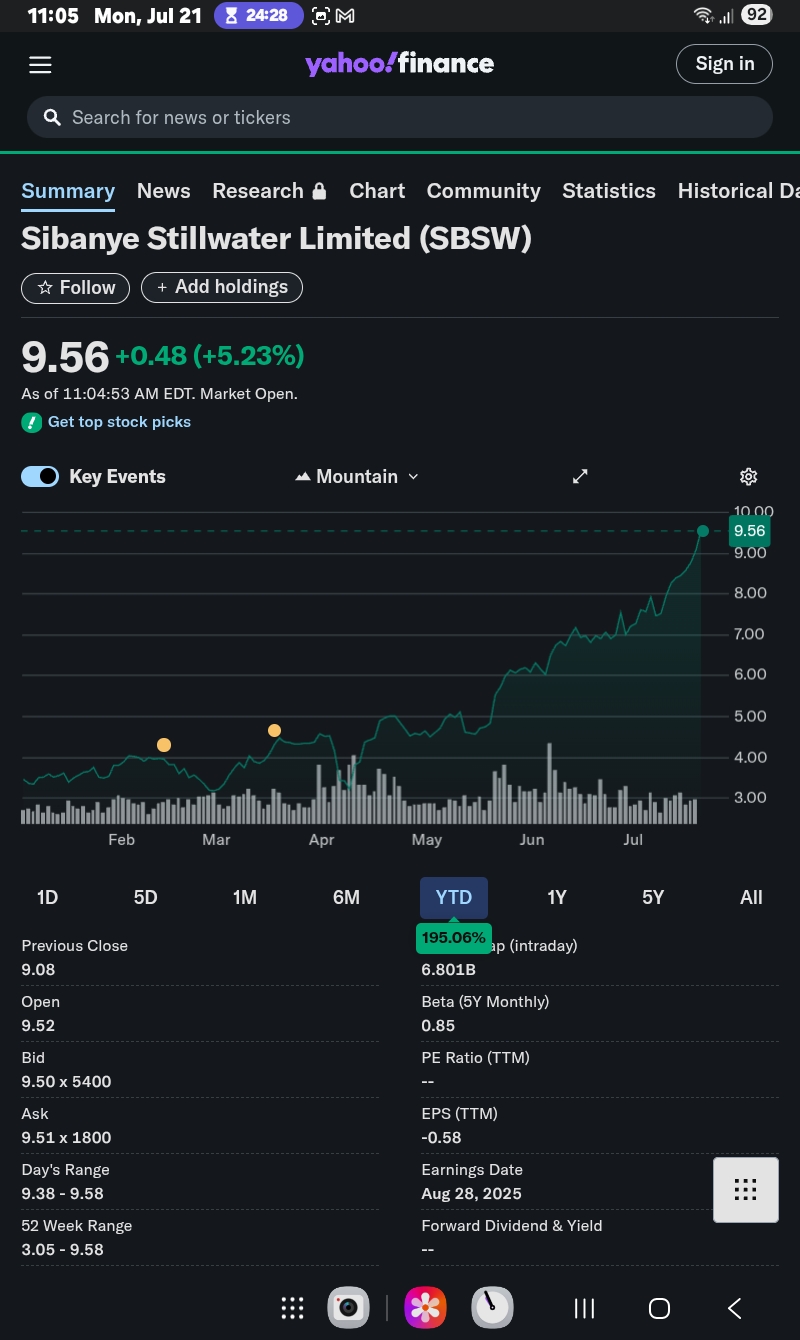Screen dimensions: 800x1340
Task: Tap the Yahoo Finance logo
Action: coord(399,64)
